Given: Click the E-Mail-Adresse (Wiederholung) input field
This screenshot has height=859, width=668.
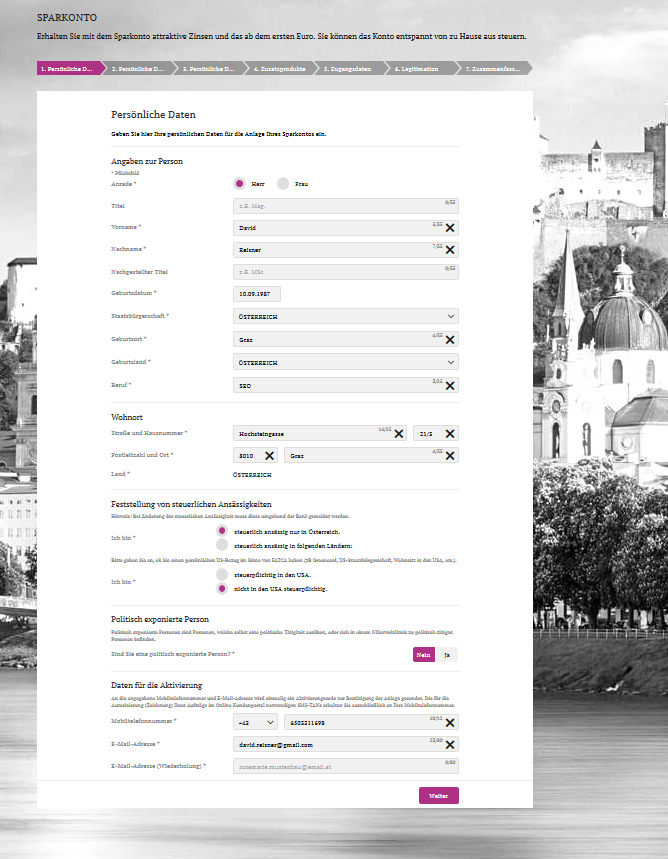Looking at the screenshot, I should (x=345, y=766).
